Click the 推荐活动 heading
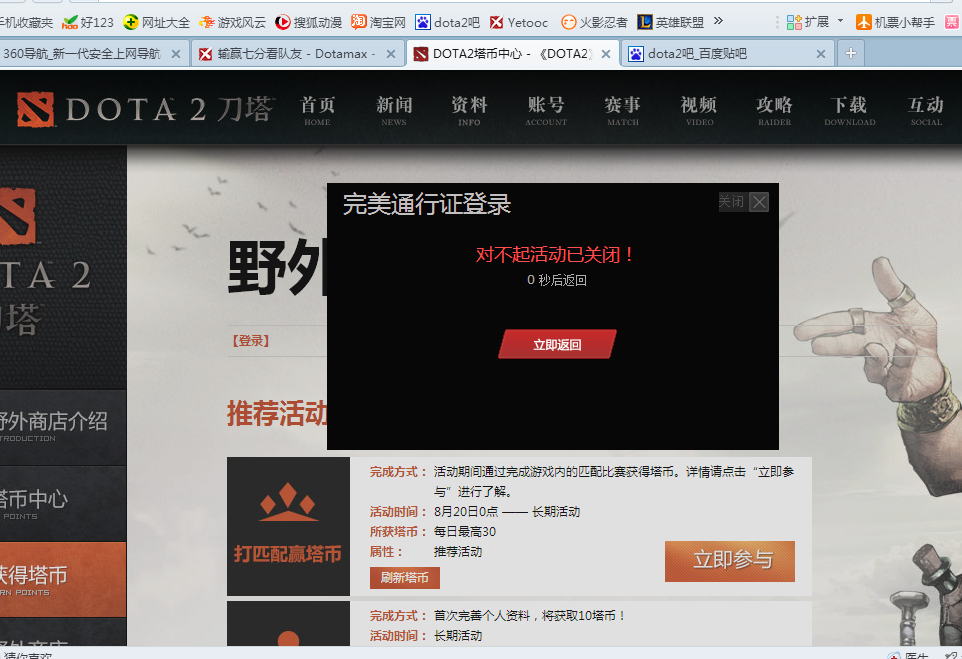 277,414
